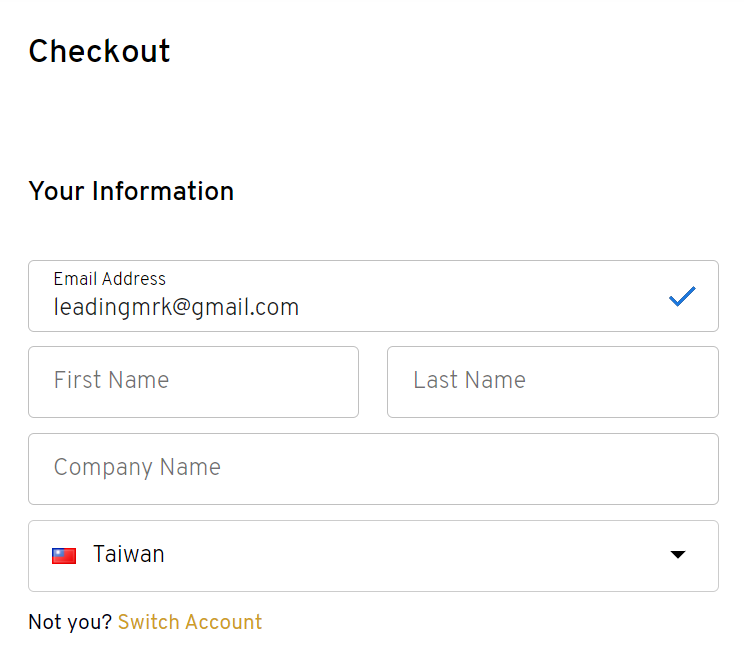Click the 'Not you?' prompt text
The image size is (744, 656).
click(x=70, y=622)
